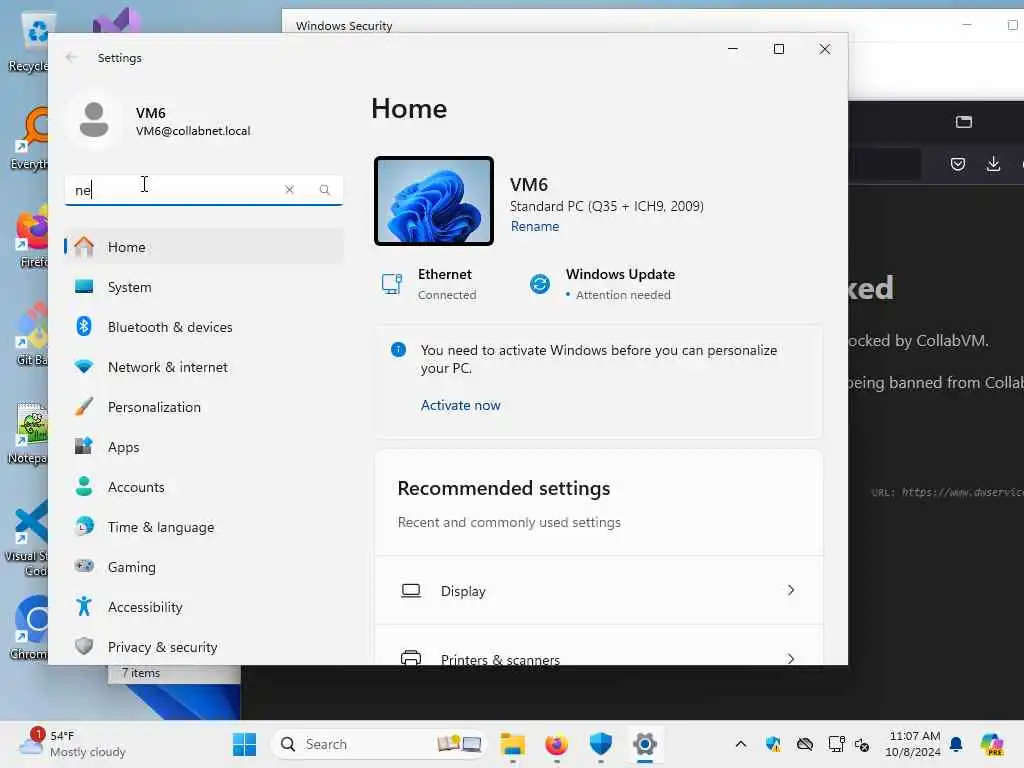Click the '7 items' File Explorer status text
The height and width of the screenshot is (768, 1024).
pyautogui.click(x=140, y=673)
